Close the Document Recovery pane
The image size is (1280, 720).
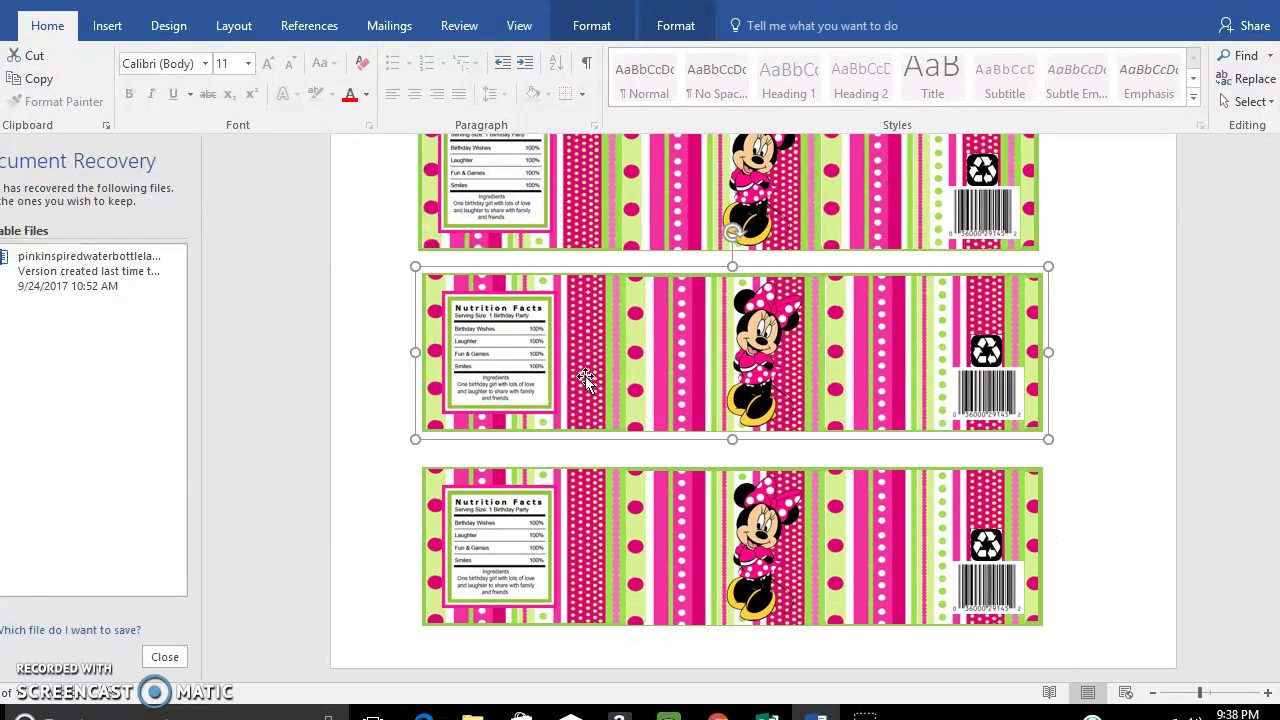(165, 657)
